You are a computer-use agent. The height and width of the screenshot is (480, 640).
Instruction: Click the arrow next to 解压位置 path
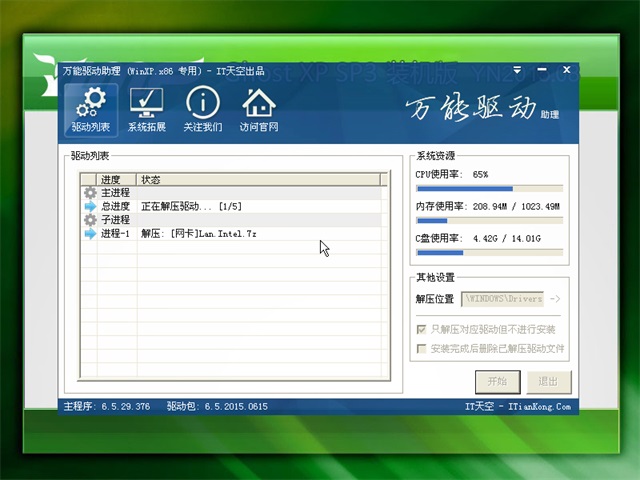pos(555,299)
